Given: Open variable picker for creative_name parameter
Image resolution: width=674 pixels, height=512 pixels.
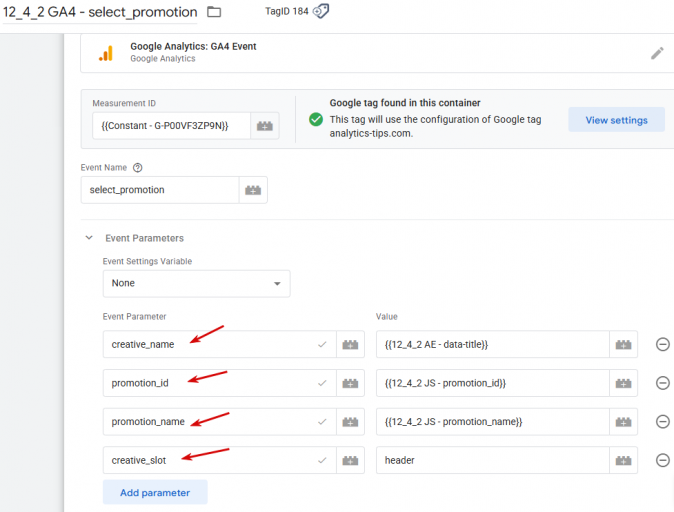Looking at the screenshot, I should (x=350, y=344).
